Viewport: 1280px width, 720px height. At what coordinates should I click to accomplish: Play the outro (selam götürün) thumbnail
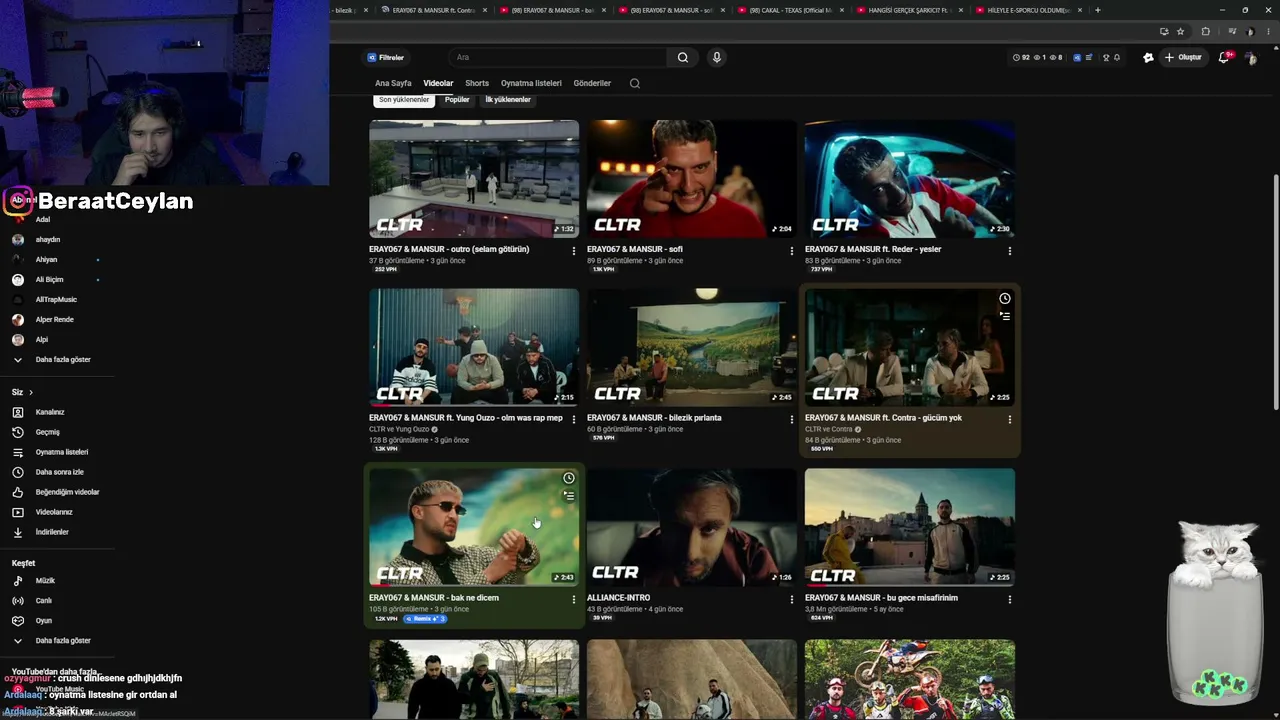coord(474,179)
